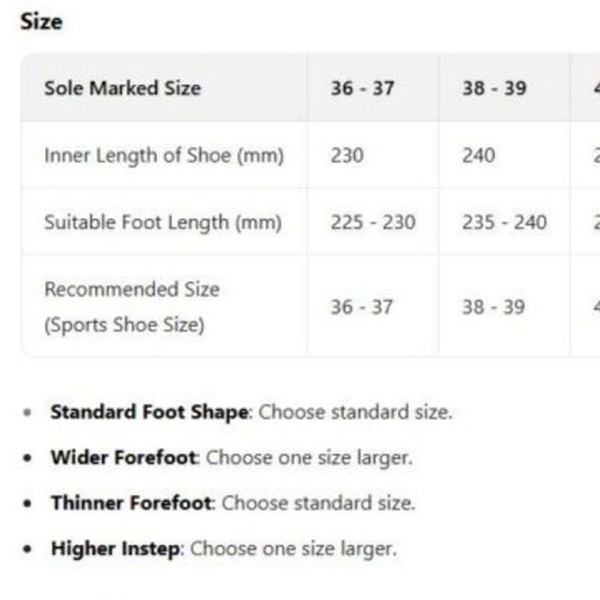This screenshot has height=600, width=600.
Task: Click the bold "Standard Foot Shape" text
Action: coord(149,412)
